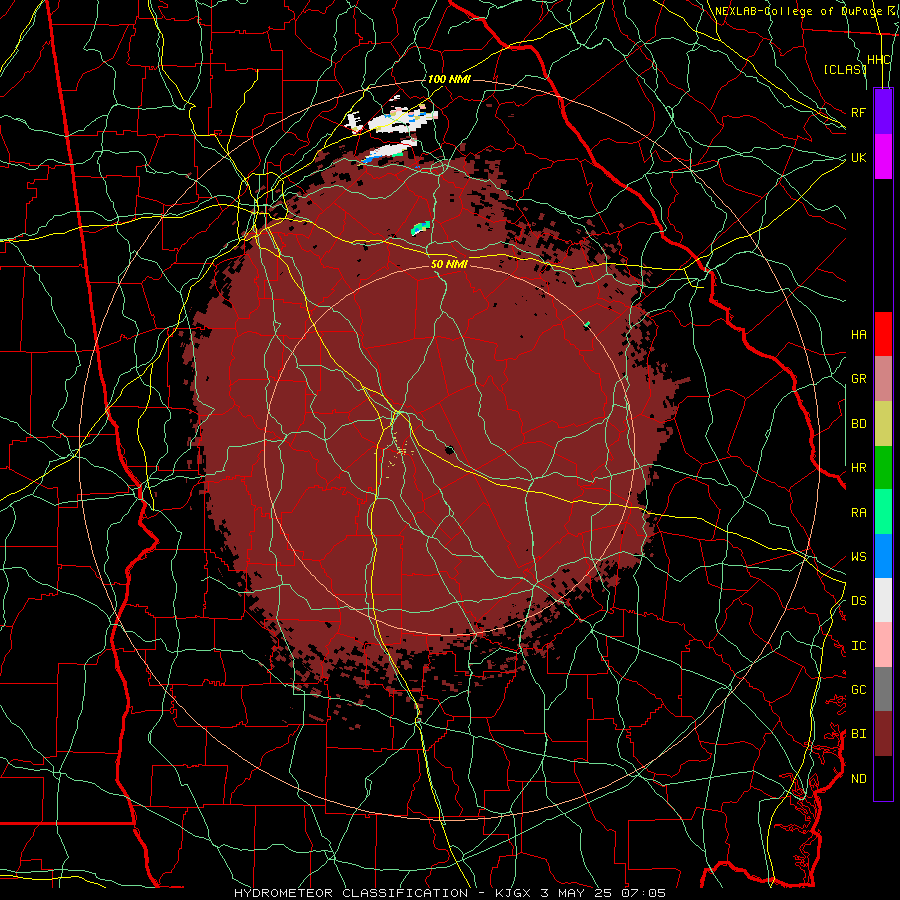Click the ND black legend swatch
Screen dimensions: 900x900
(883, 778)
